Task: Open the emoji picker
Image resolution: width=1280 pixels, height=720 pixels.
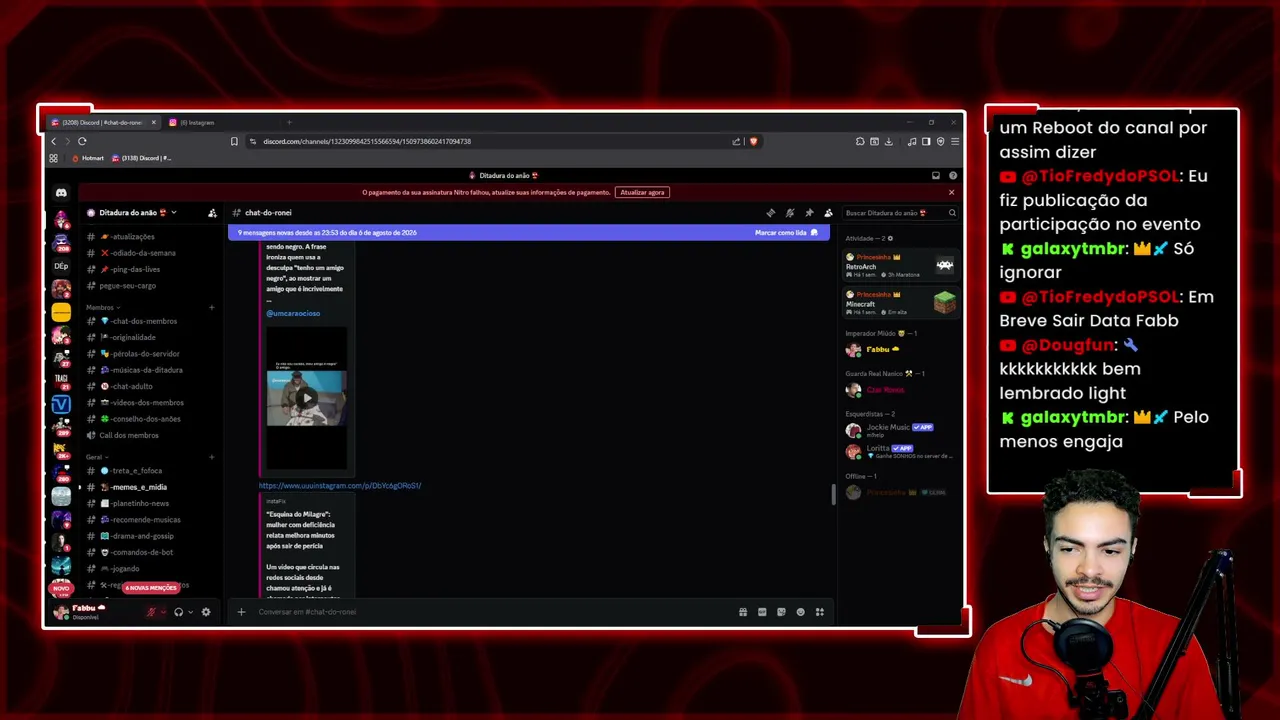Action: (x=800, y=612)
